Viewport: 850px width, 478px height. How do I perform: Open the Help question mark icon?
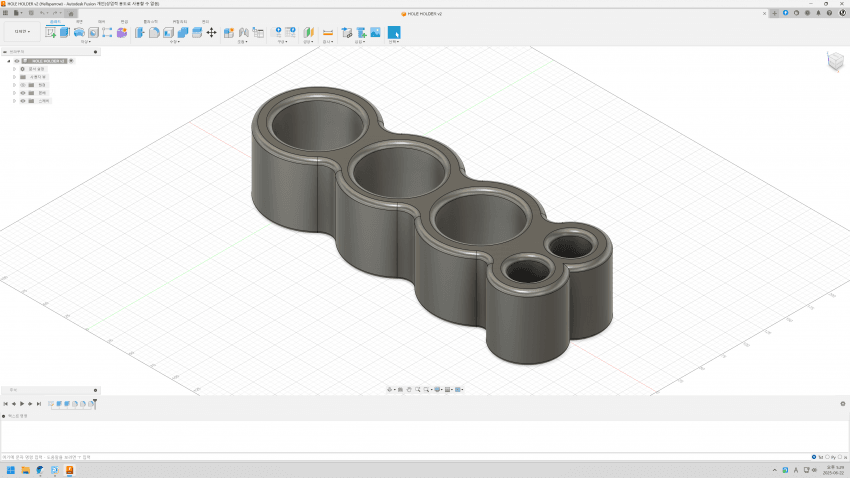click(x=829, y=13)
